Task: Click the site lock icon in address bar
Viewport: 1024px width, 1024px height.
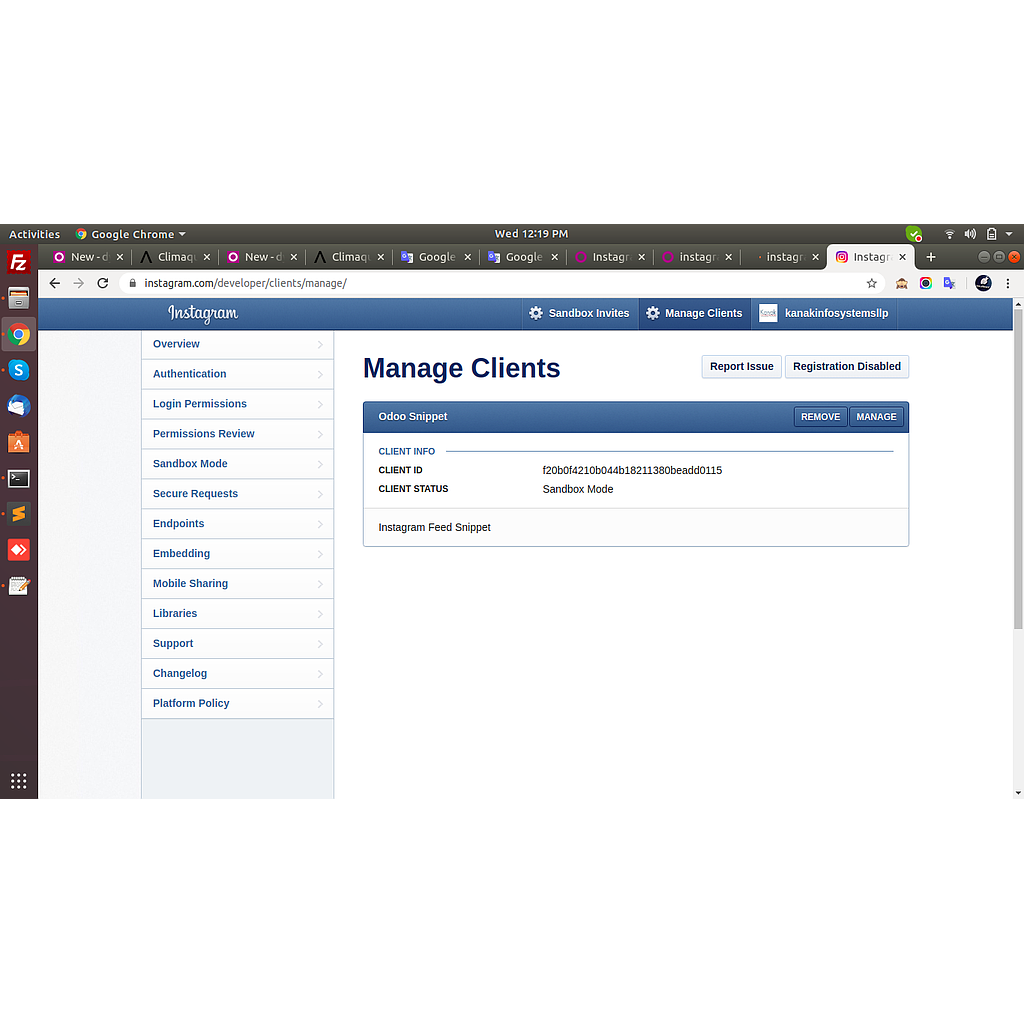Action: point(133,283)
